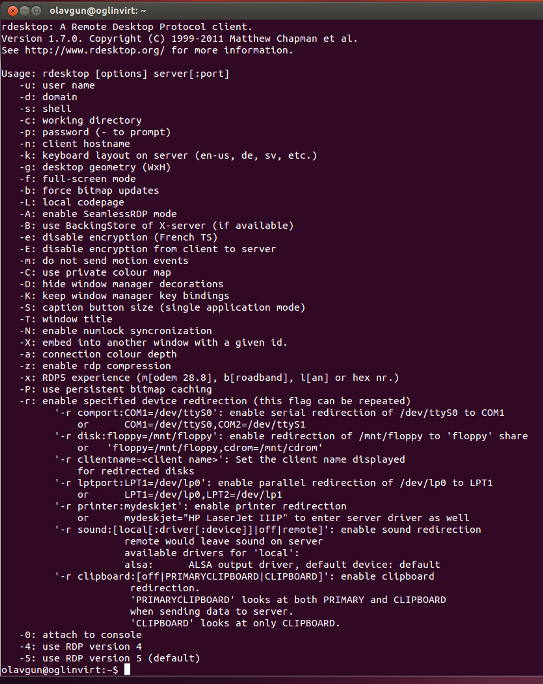Click the '-r sound:[local' redirection line
The height and width of the screenshot is (684, 543).
click(x=268, y=530)
